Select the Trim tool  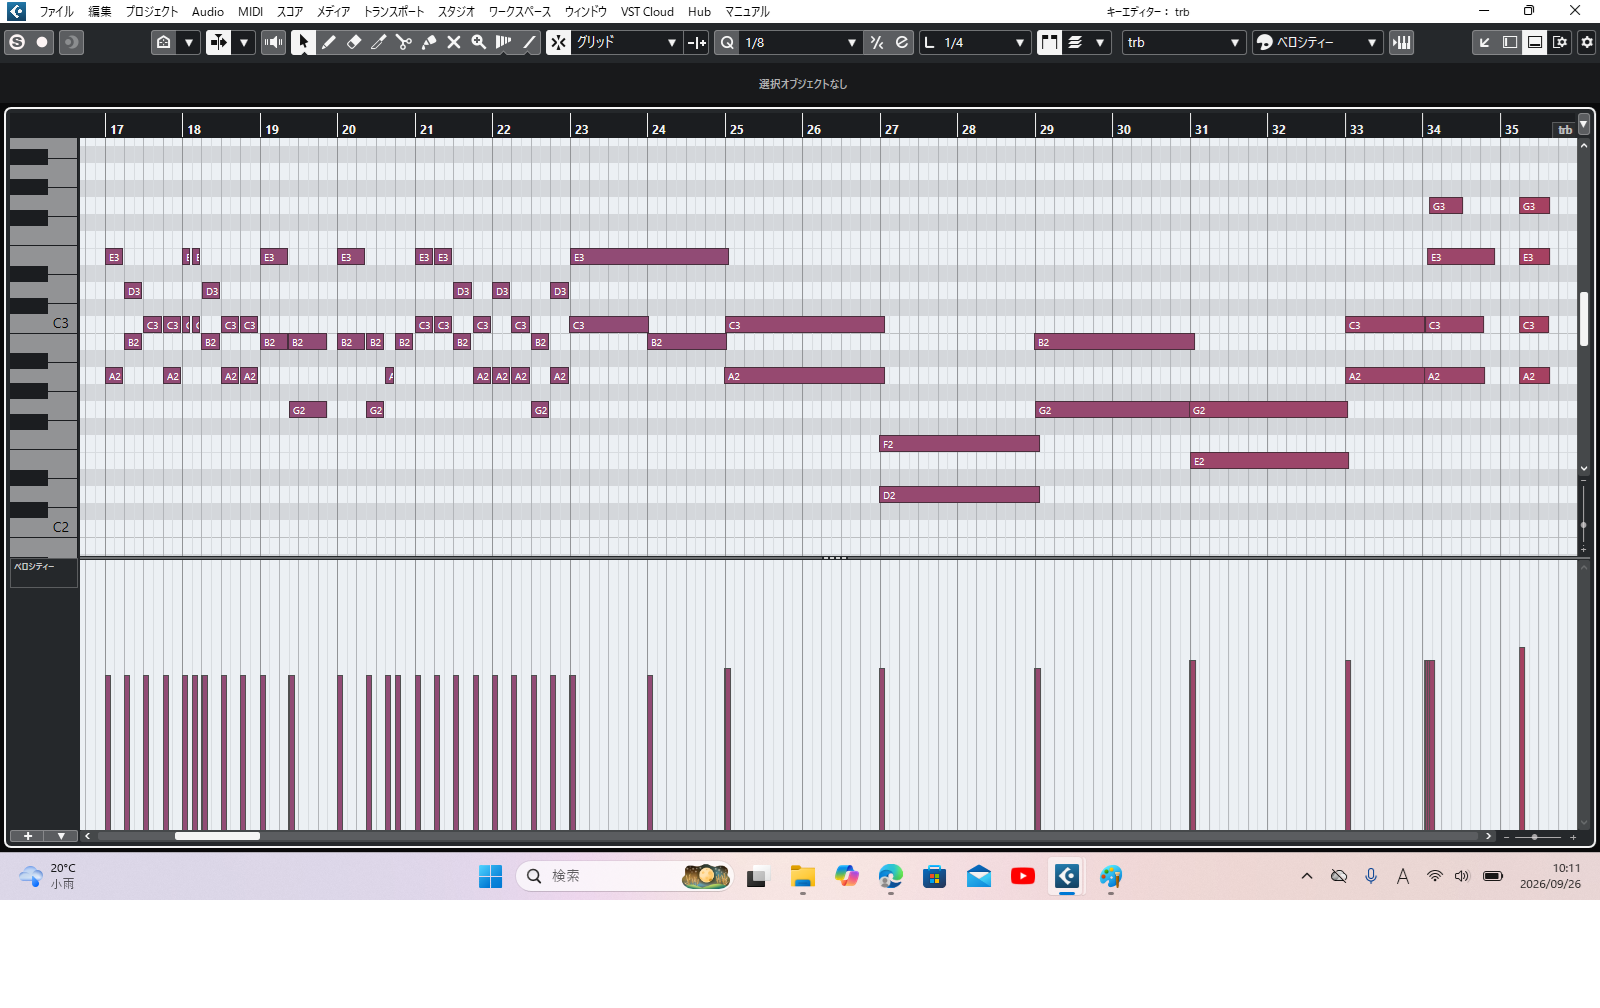pyautogui.click(x=379, y=42)
